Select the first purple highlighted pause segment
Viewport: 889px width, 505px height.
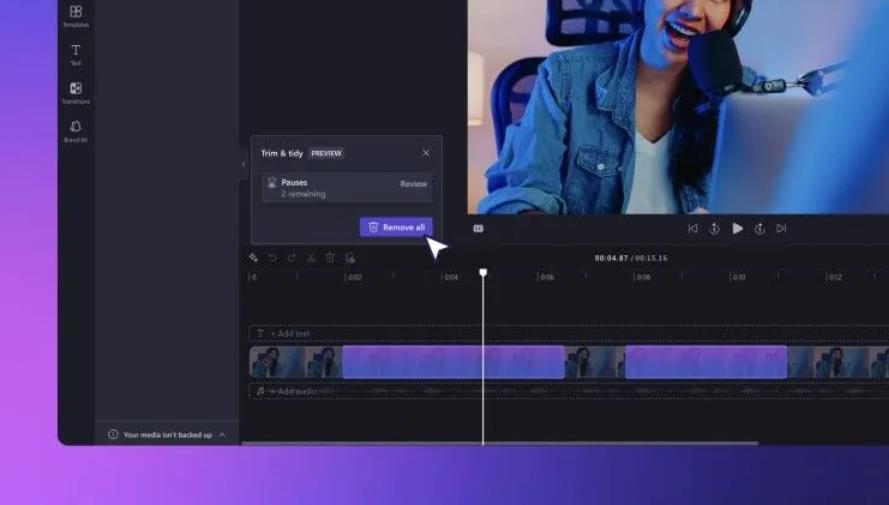(453, 362)
